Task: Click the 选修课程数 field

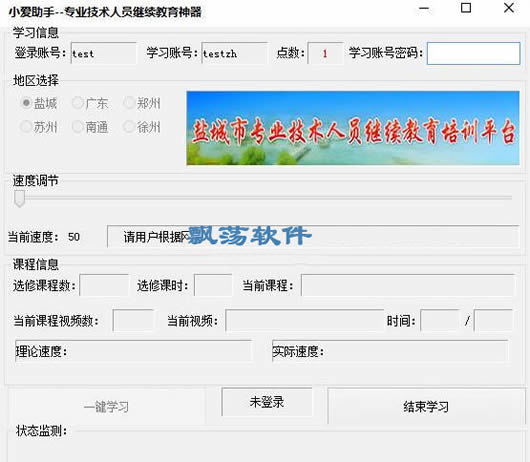Action: click(104, 285)
